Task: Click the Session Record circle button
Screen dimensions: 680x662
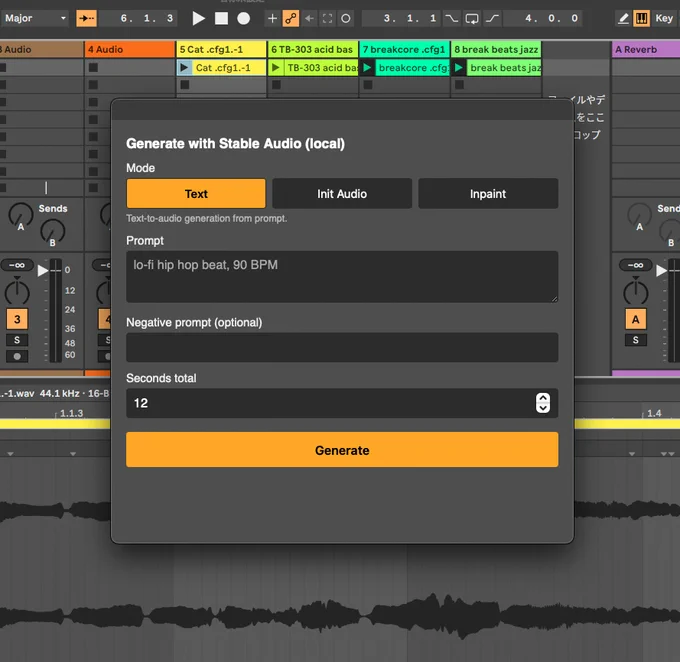Action: 346,18
